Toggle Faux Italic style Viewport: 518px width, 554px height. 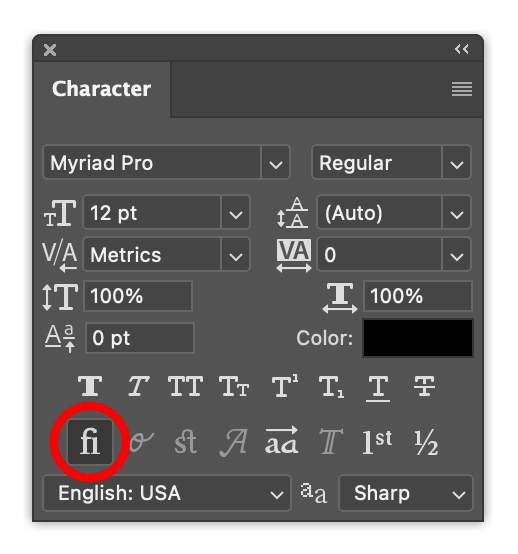138,386
